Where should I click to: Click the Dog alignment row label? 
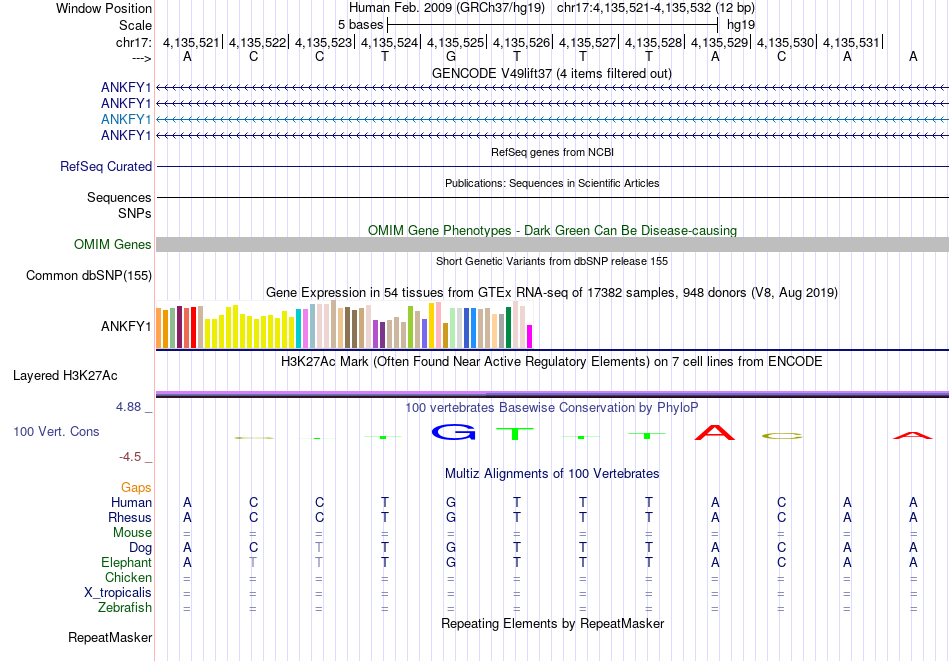pyautogui.click(x=140, y=548)
